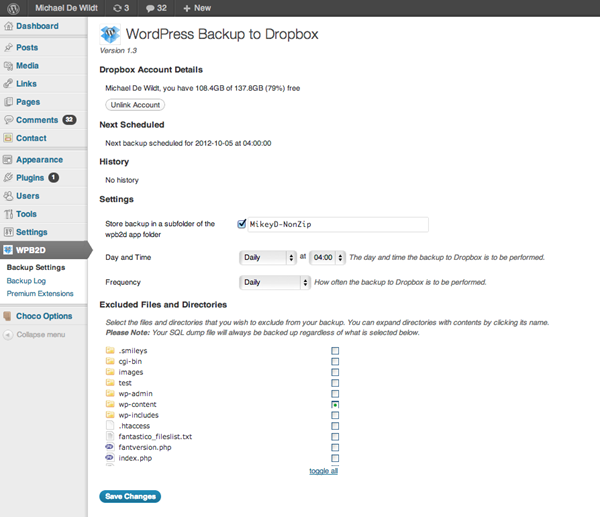Open the Dashboard link text
600x517 pixels.
[x=38, y=26]
